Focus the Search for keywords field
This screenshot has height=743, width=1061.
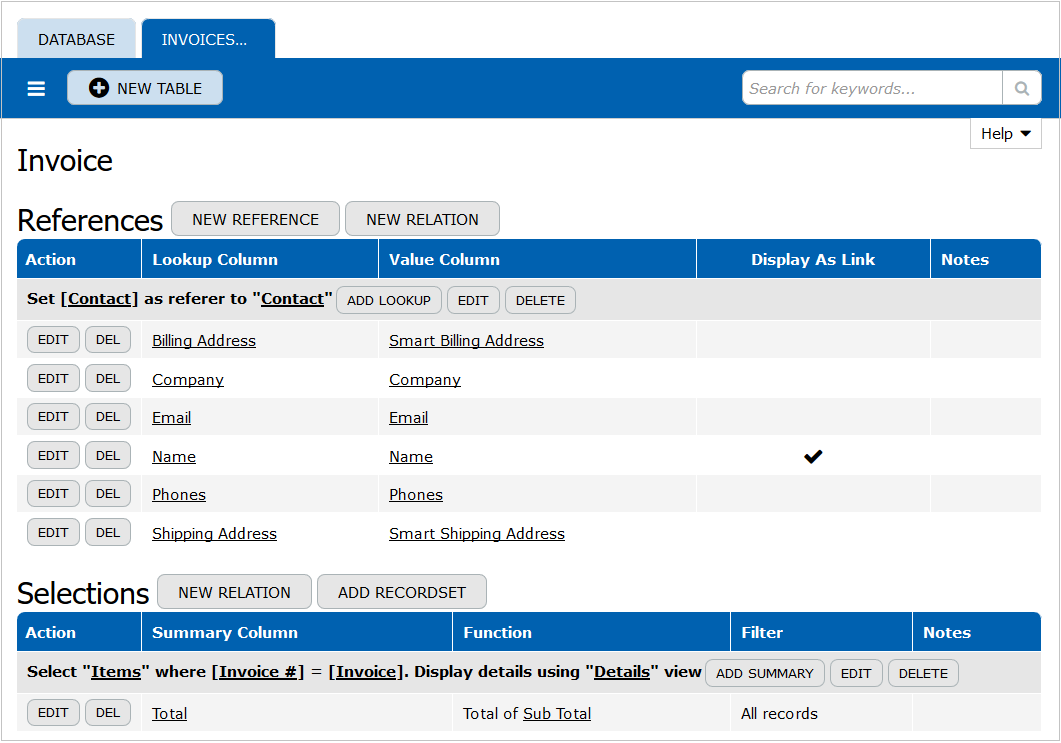point(872,88)
